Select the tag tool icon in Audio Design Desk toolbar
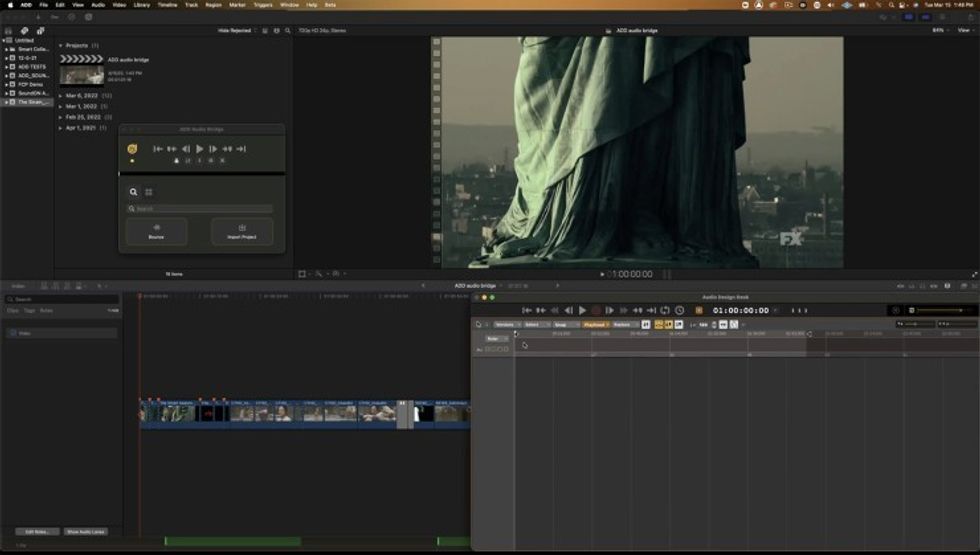 point(479,324)
